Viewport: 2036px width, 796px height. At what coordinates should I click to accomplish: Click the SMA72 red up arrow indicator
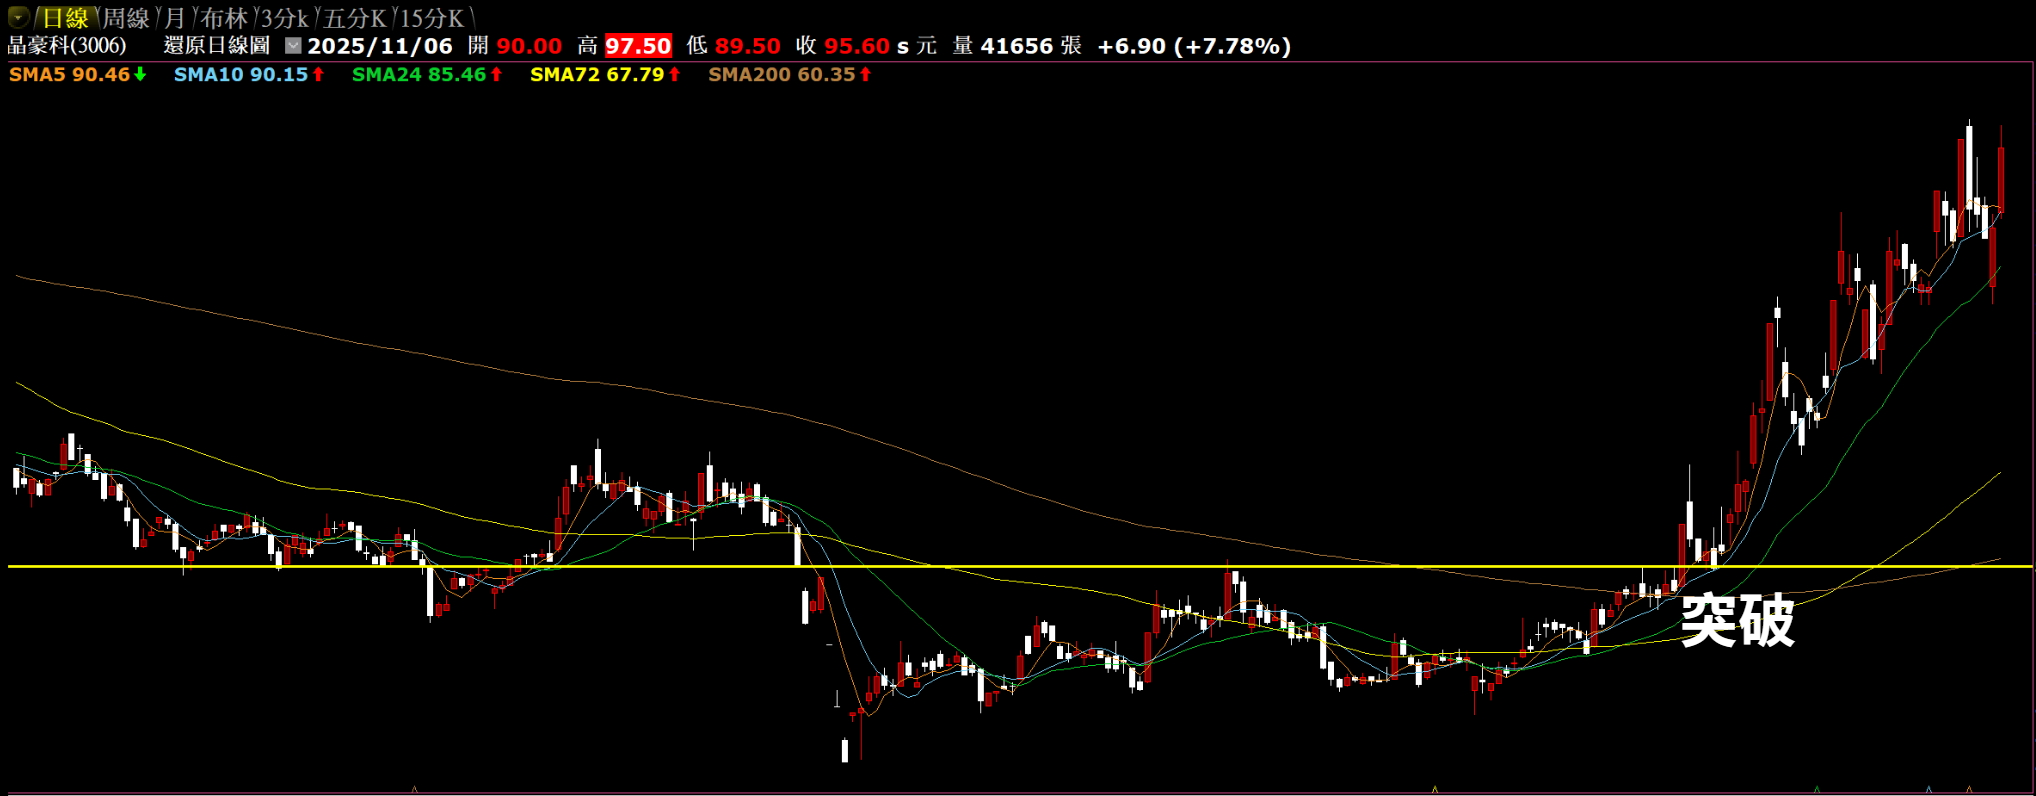coord(675,74)
